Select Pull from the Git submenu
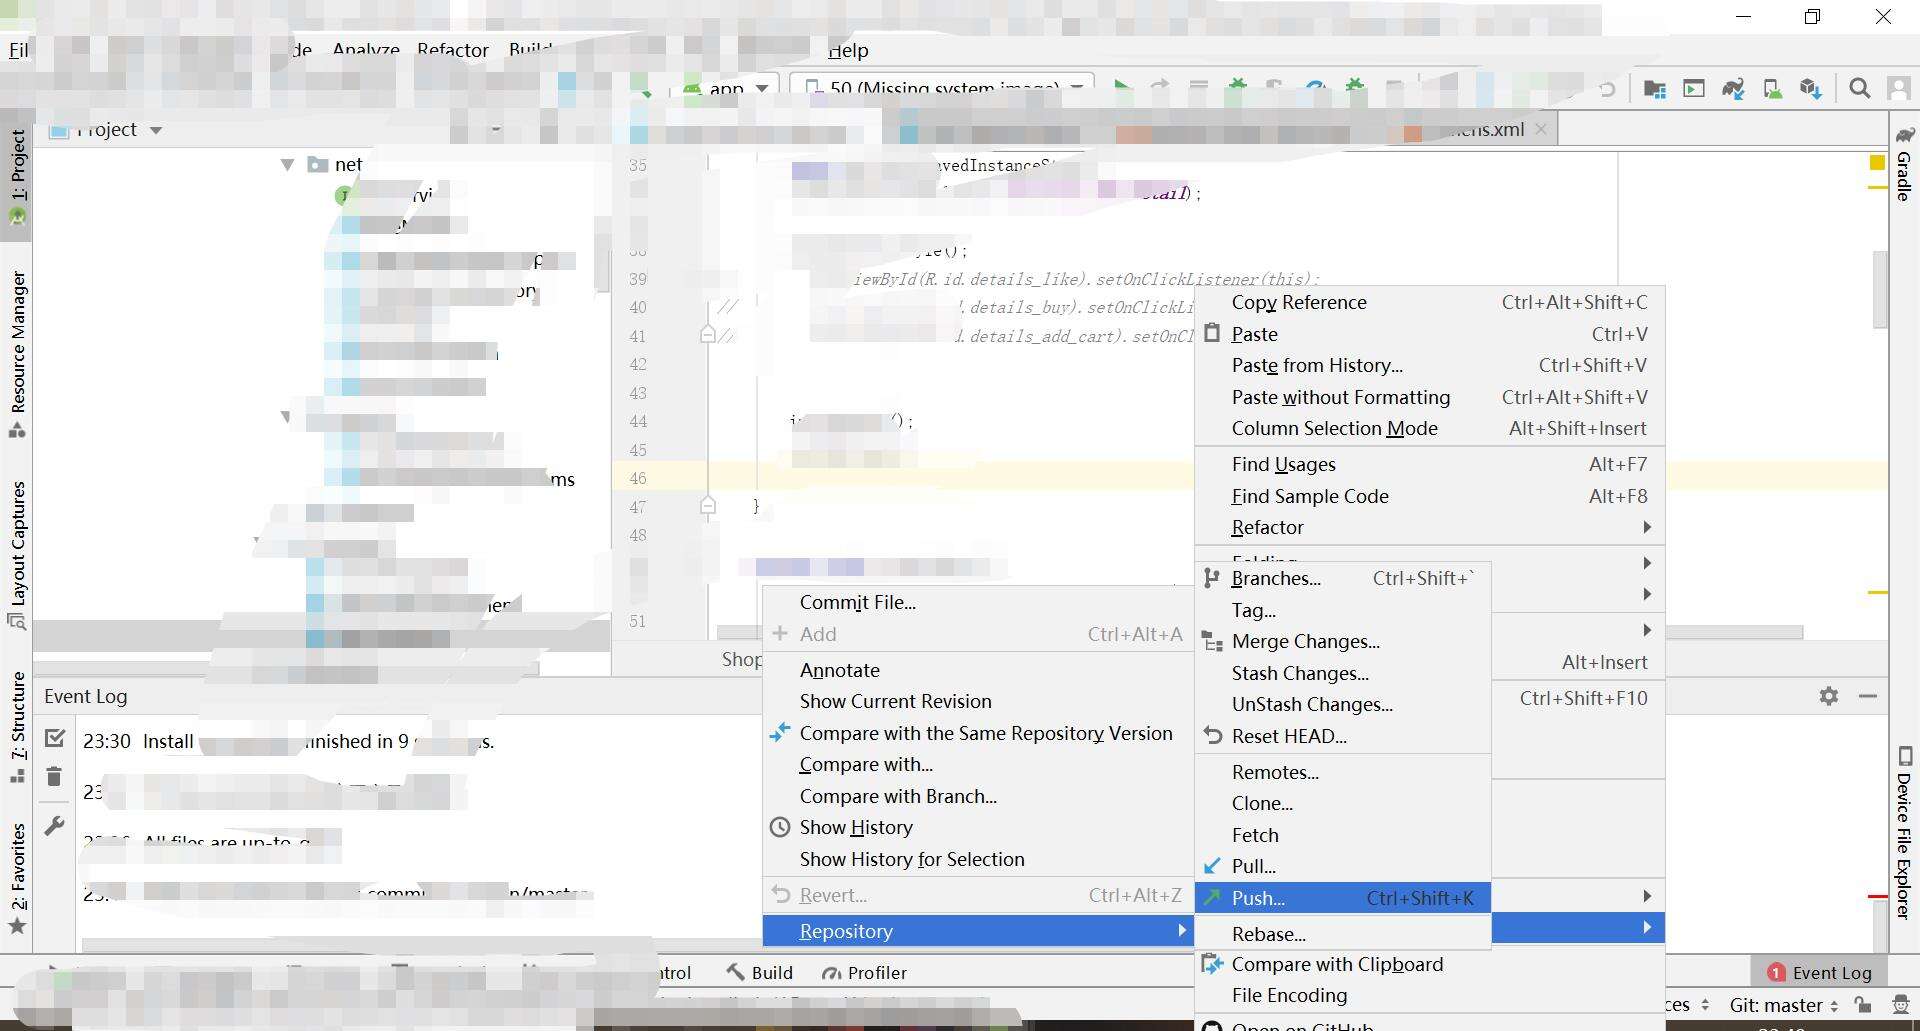Viewport: 1920px width, 1031px height. (1342, 866)
